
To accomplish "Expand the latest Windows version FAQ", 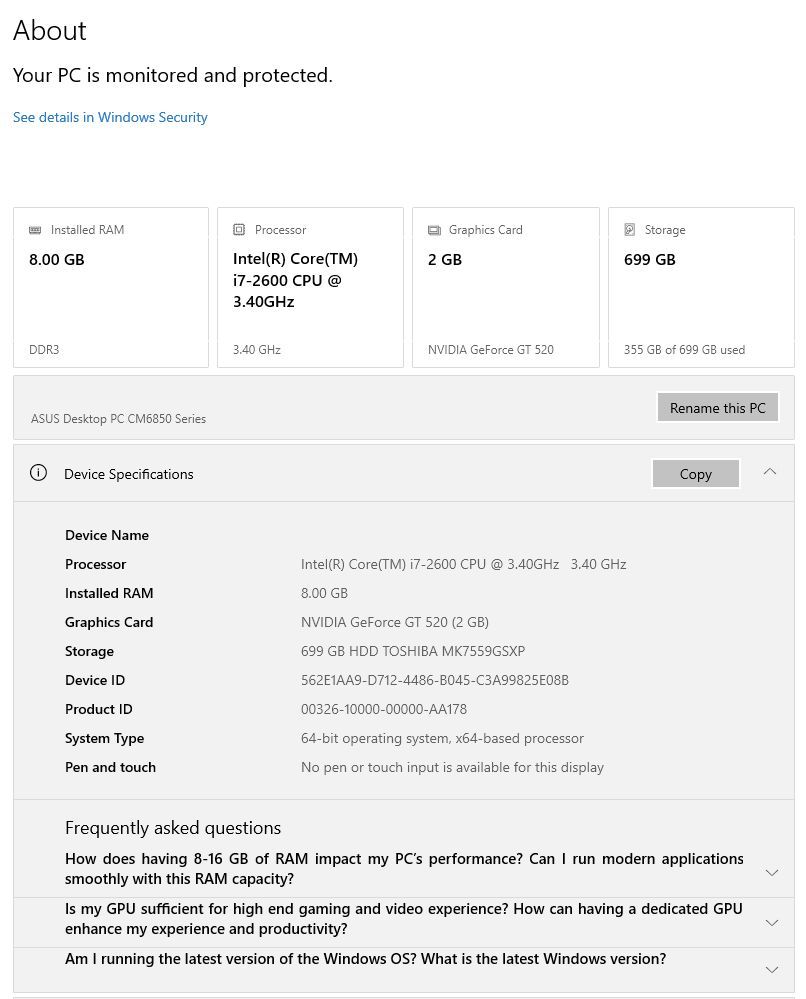I will 772,970.
